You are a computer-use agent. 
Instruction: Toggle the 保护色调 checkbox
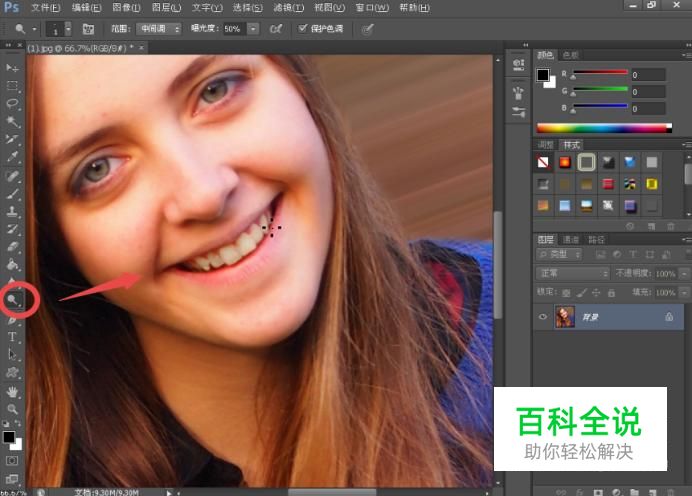coord(302,29)
